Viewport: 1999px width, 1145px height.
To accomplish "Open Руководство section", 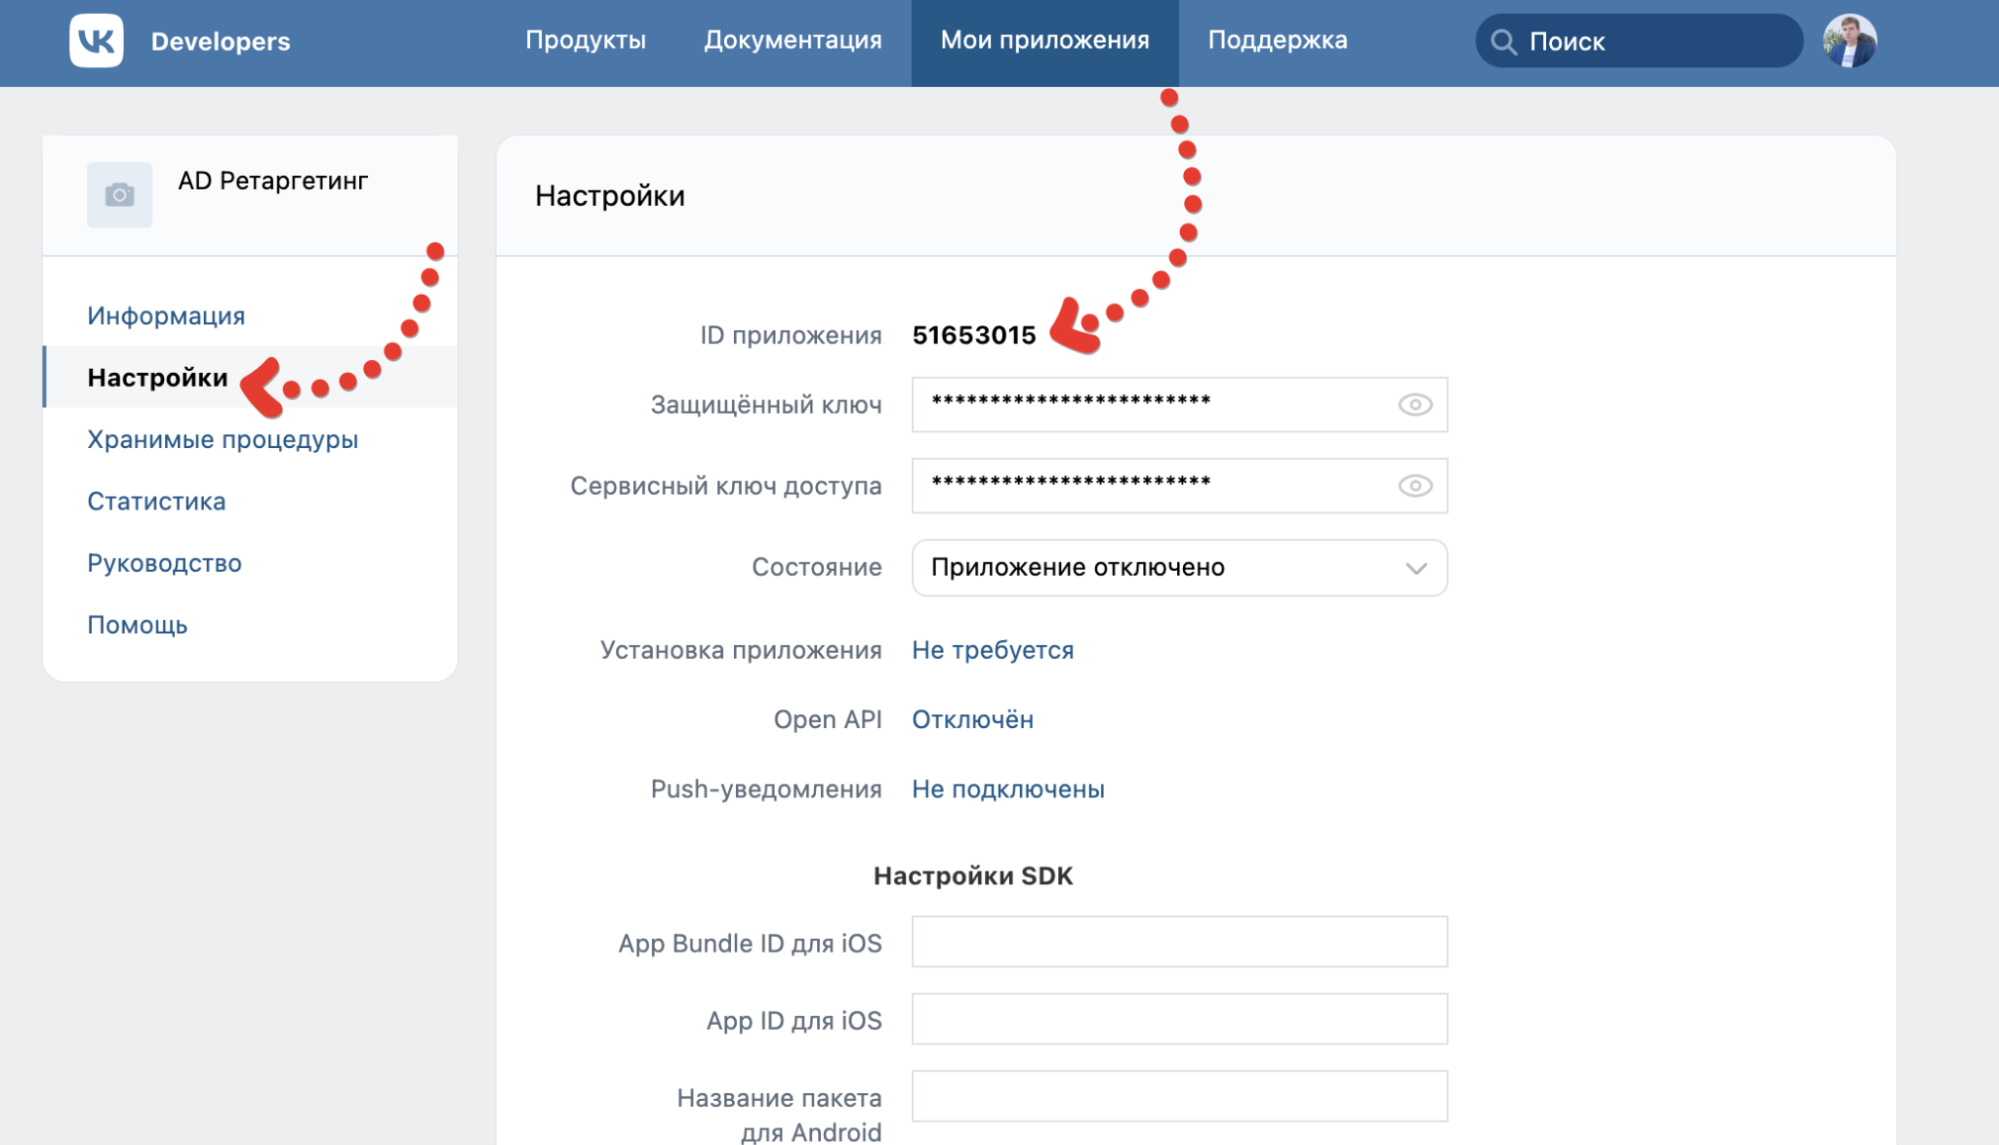I will 164,564.
